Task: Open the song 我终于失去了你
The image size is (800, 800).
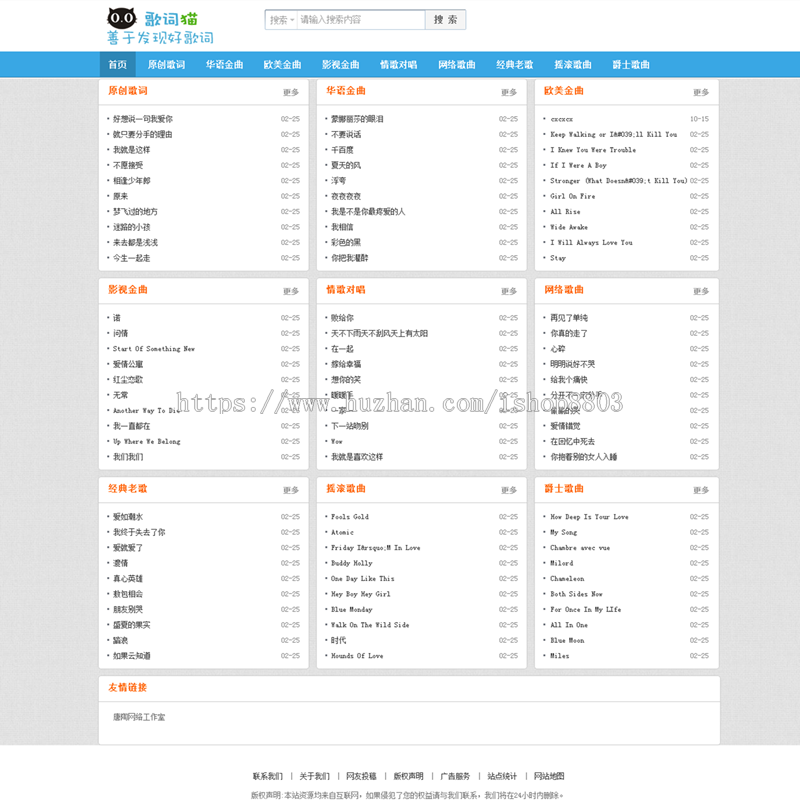Action: pyautogui.click(x=139, y=532)
